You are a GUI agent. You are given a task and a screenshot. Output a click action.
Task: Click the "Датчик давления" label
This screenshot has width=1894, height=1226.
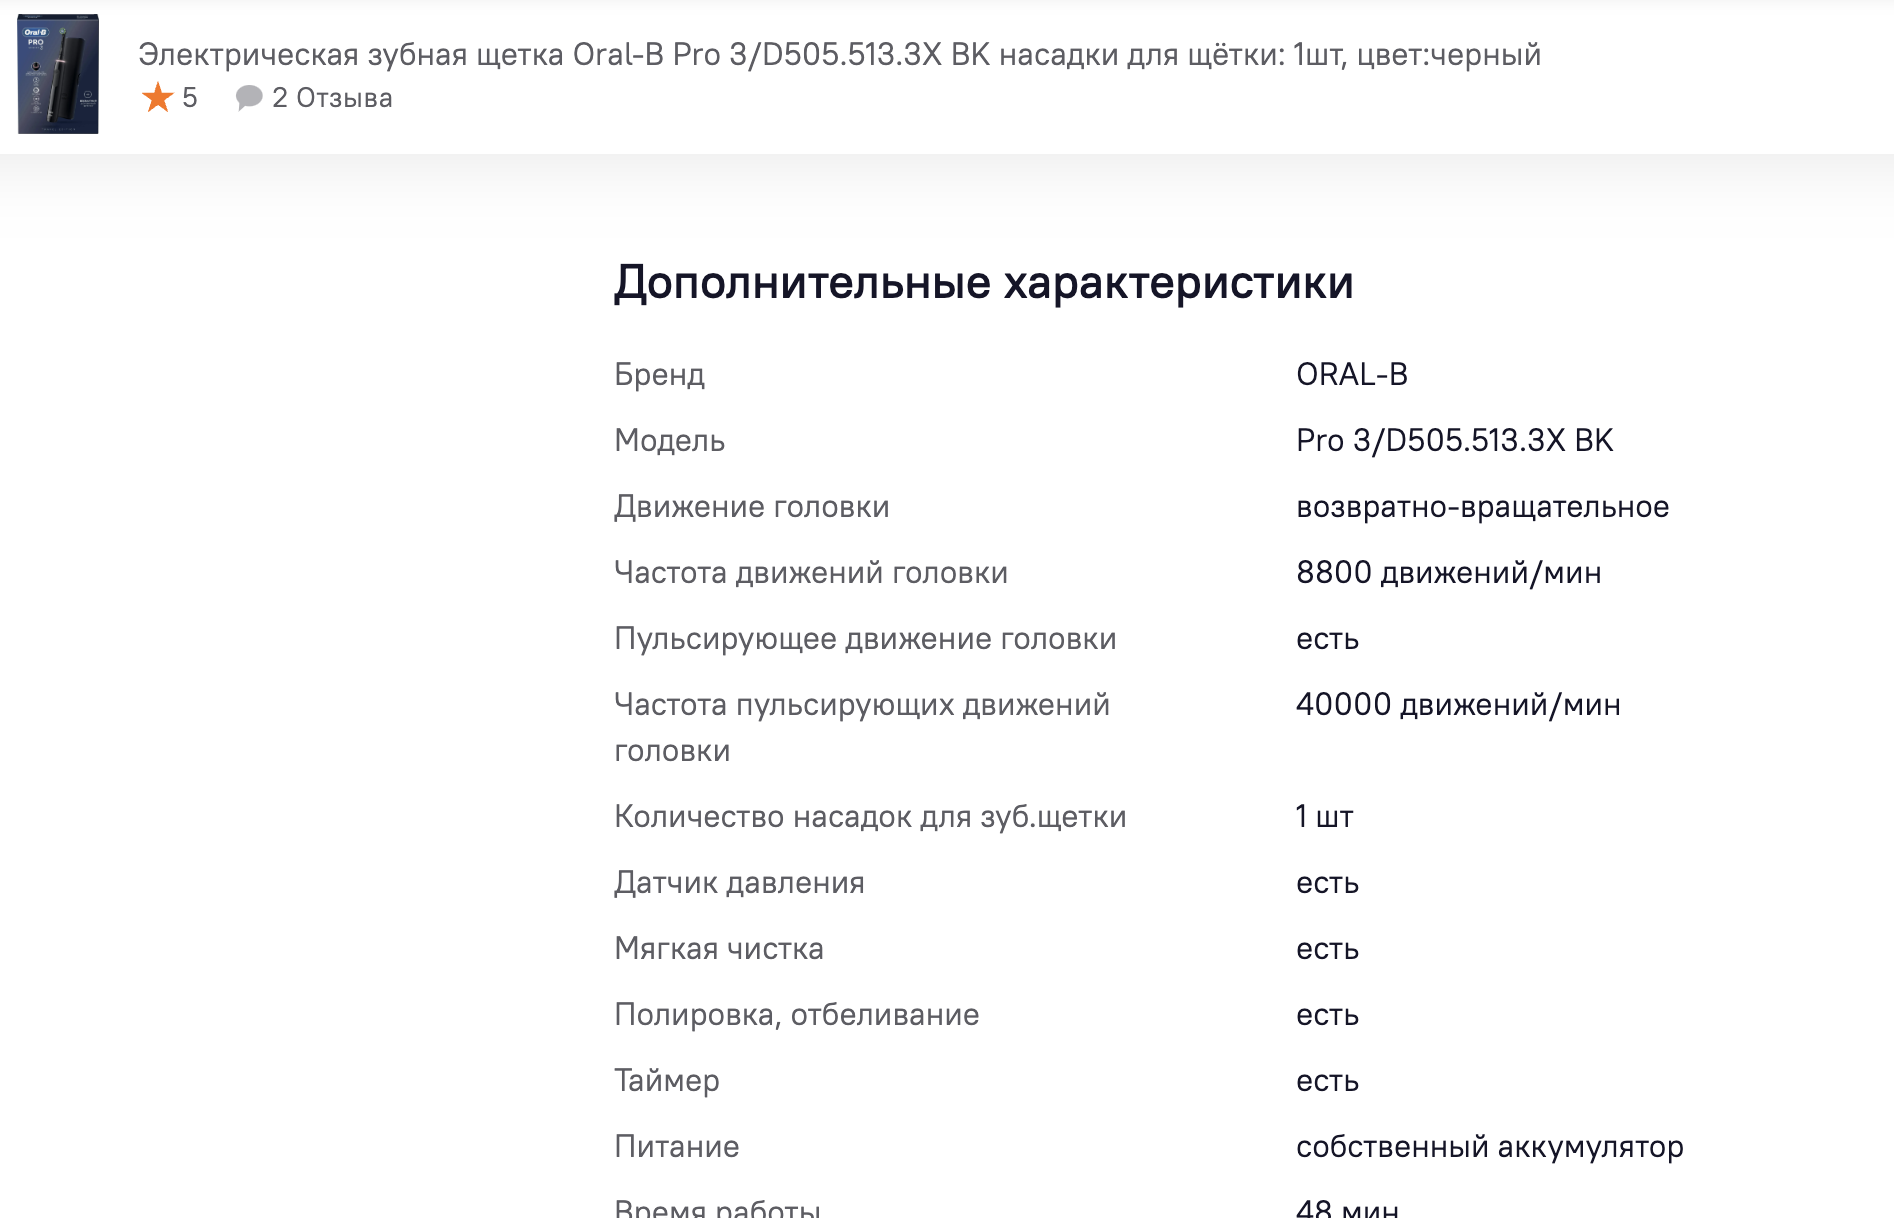point(739,883)
